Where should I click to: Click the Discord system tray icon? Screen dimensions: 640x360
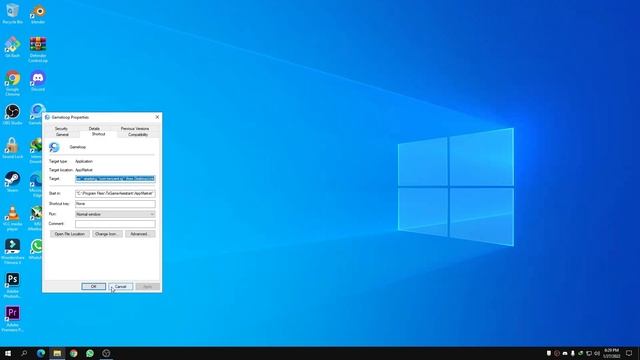click(x=565, y=353)
